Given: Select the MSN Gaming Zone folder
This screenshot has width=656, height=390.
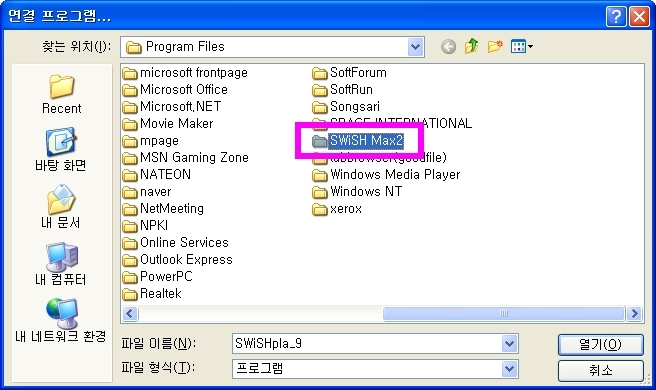Looking at the screenshot, I should (185, 158).
